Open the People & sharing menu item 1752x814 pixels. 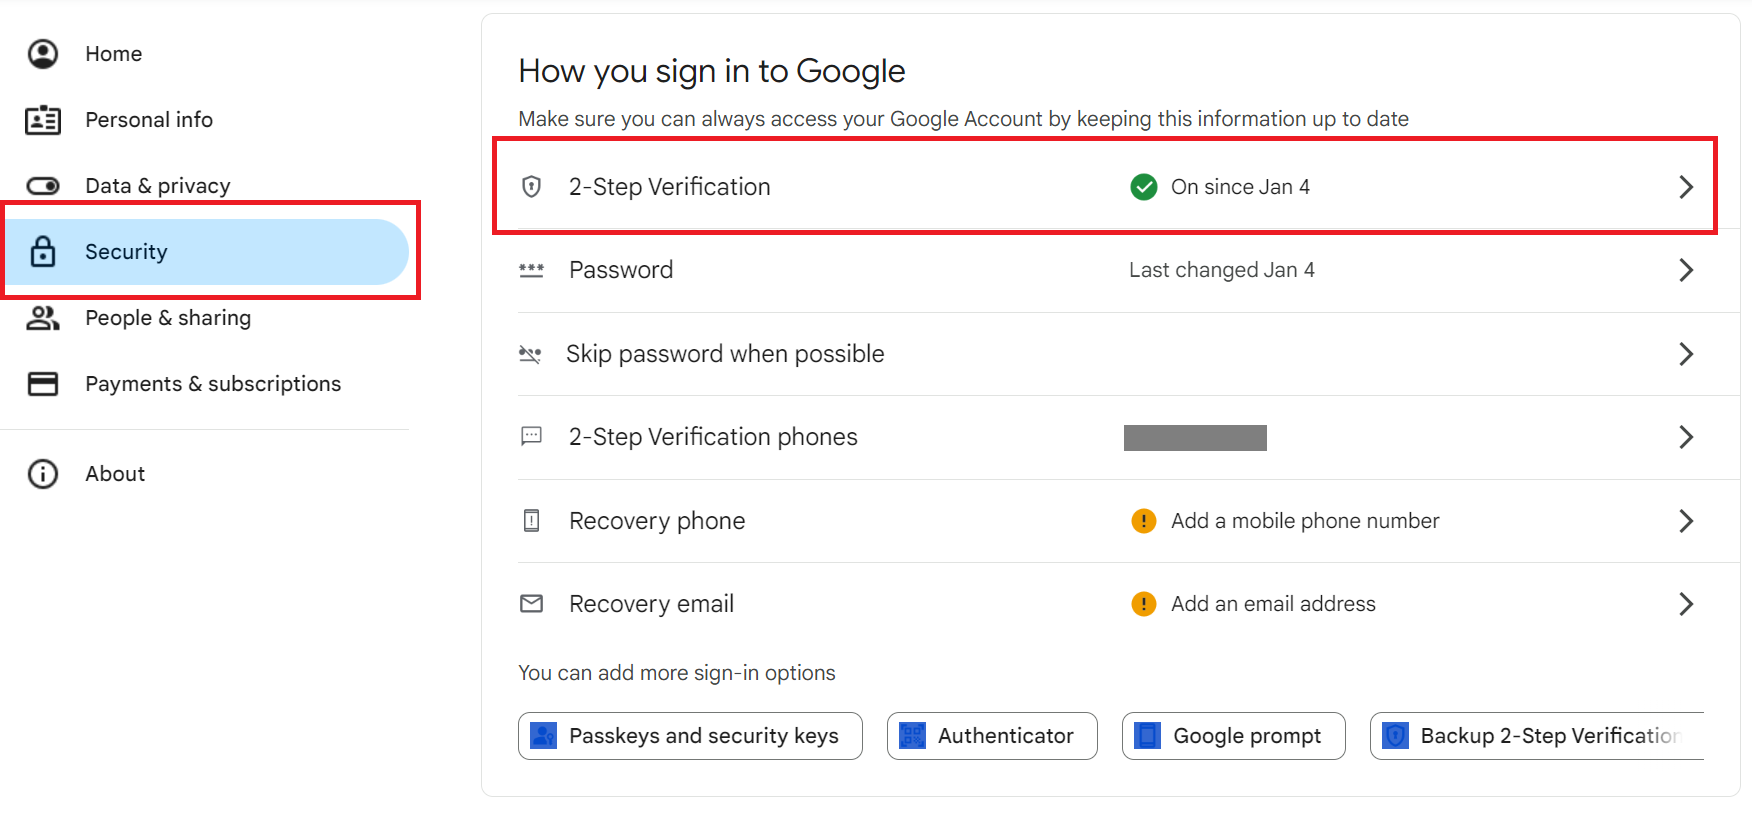168,318
